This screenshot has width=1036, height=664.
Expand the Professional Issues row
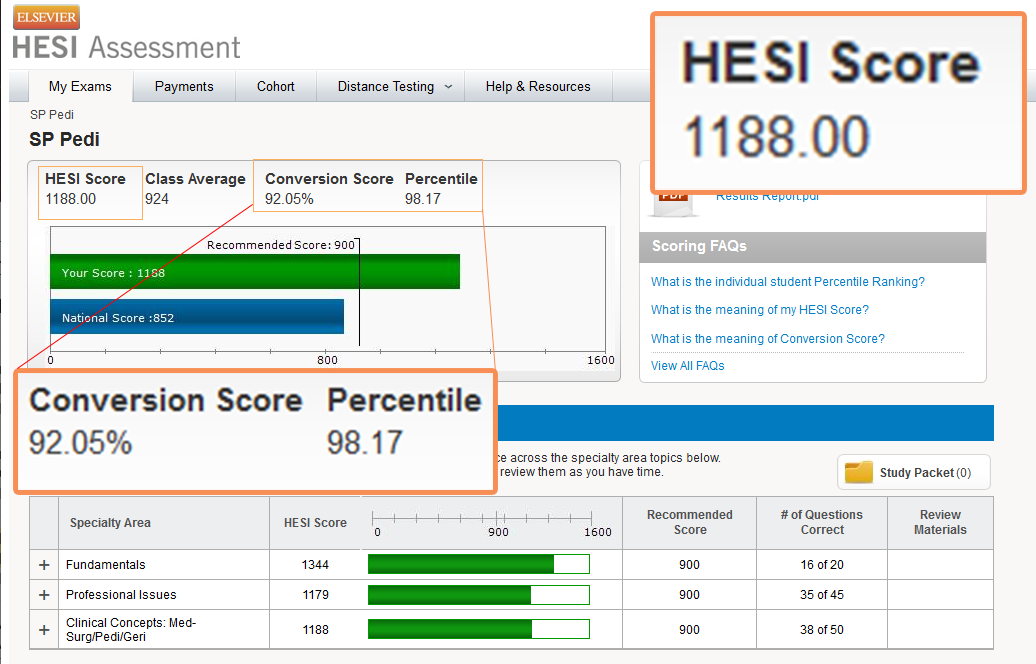point(44,595)
